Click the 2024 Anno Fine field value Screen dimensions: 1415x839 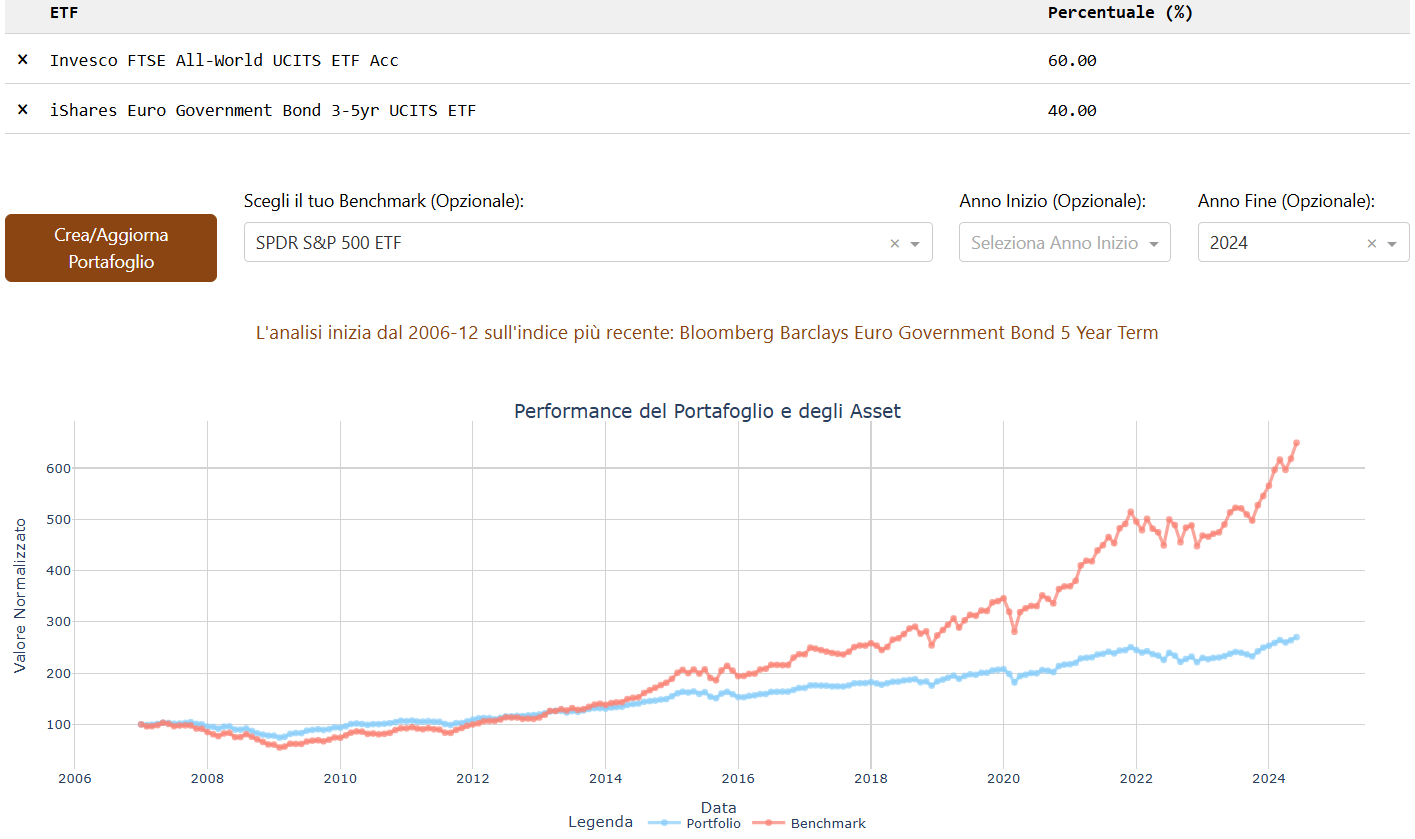click(x=1229, y=242)
